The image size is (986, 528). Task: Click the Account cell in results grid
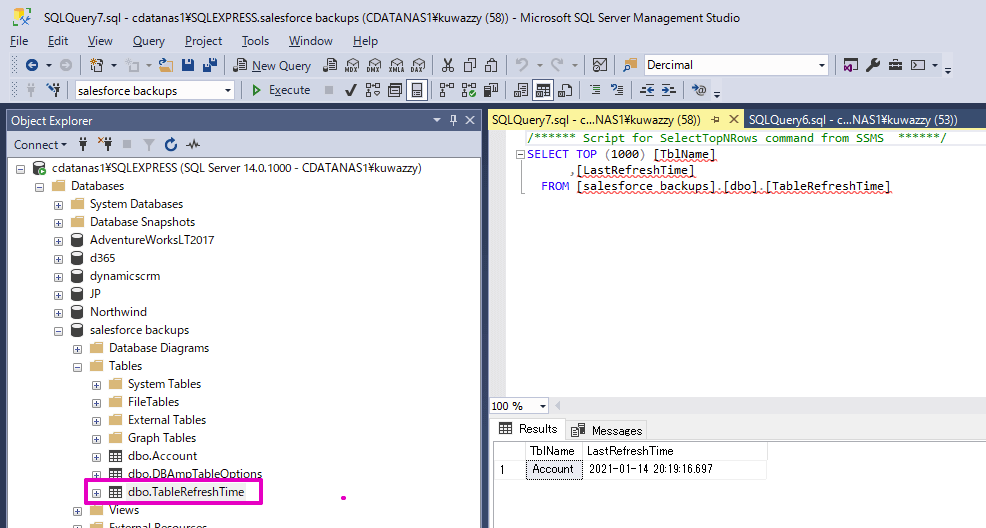553,469
